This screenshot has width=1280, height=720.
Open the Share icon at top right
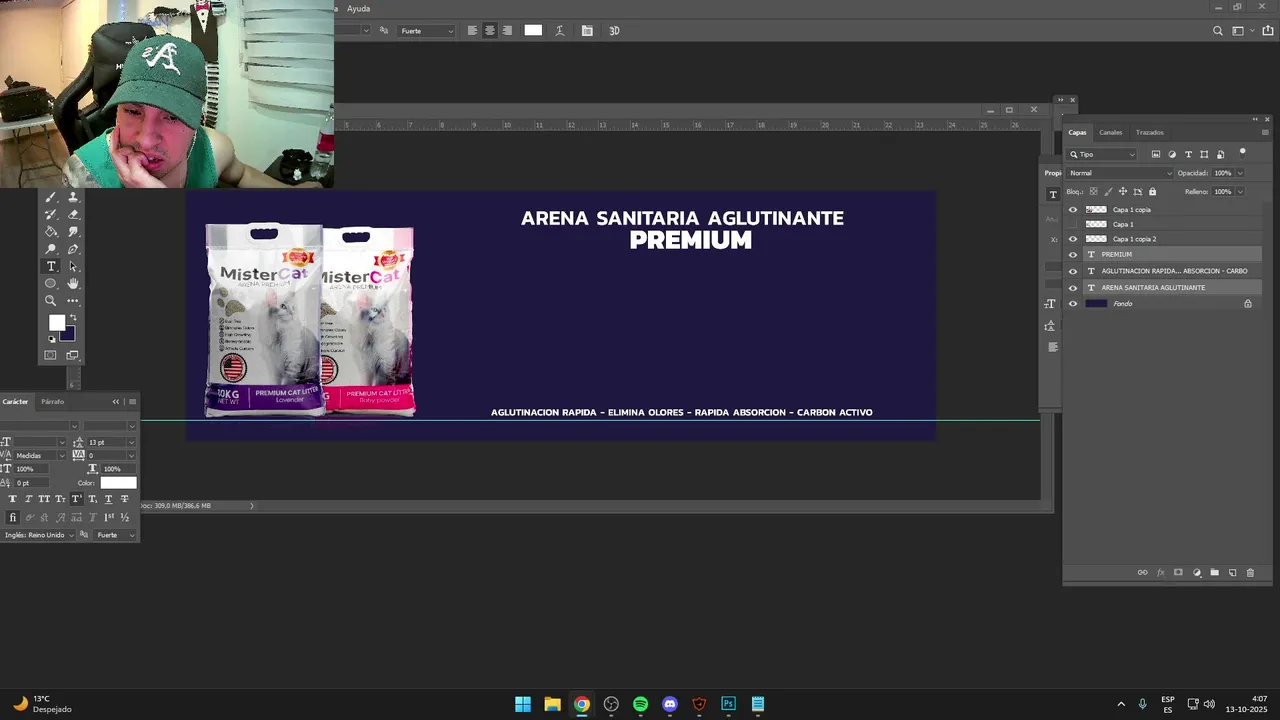(1268, 31)
